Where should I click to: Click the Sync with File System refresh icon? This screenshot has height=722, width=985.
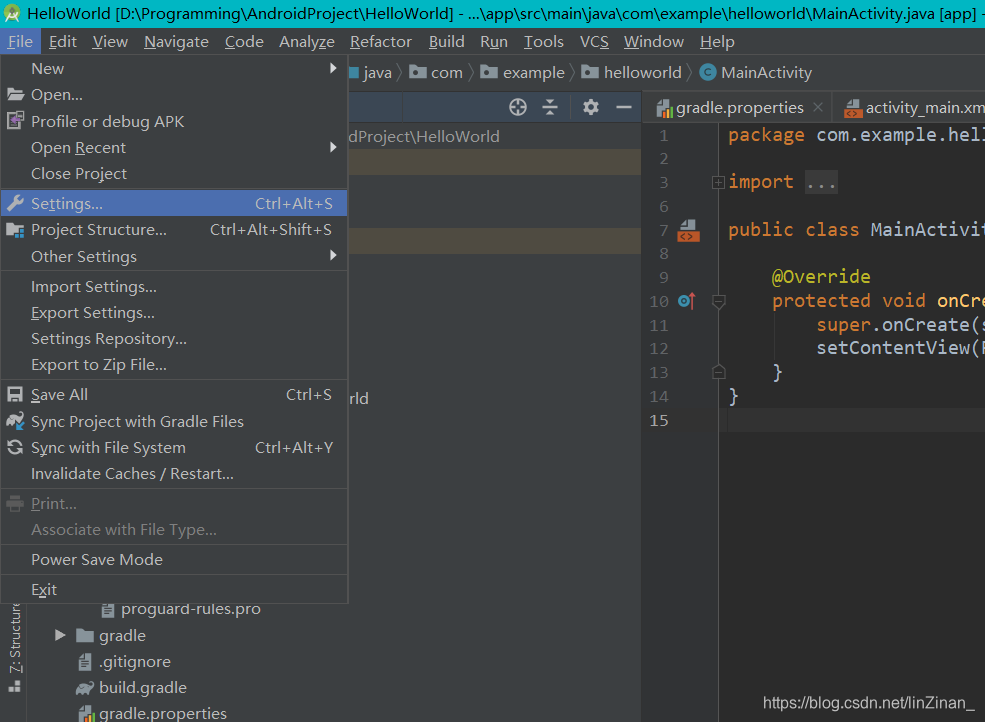point(15,447)
